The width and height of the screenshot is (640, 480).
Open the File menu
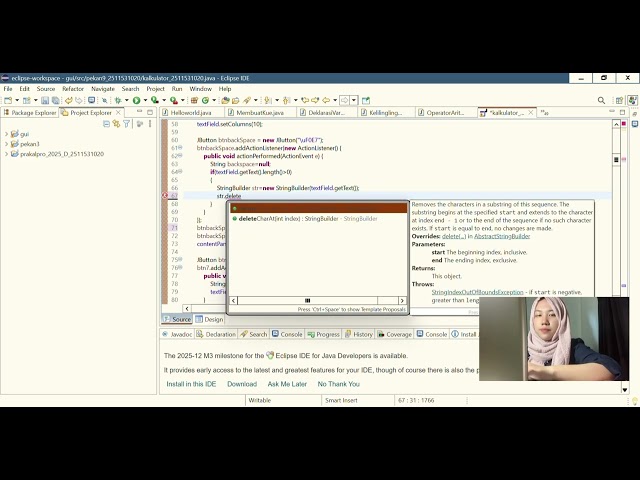[8, 89]
